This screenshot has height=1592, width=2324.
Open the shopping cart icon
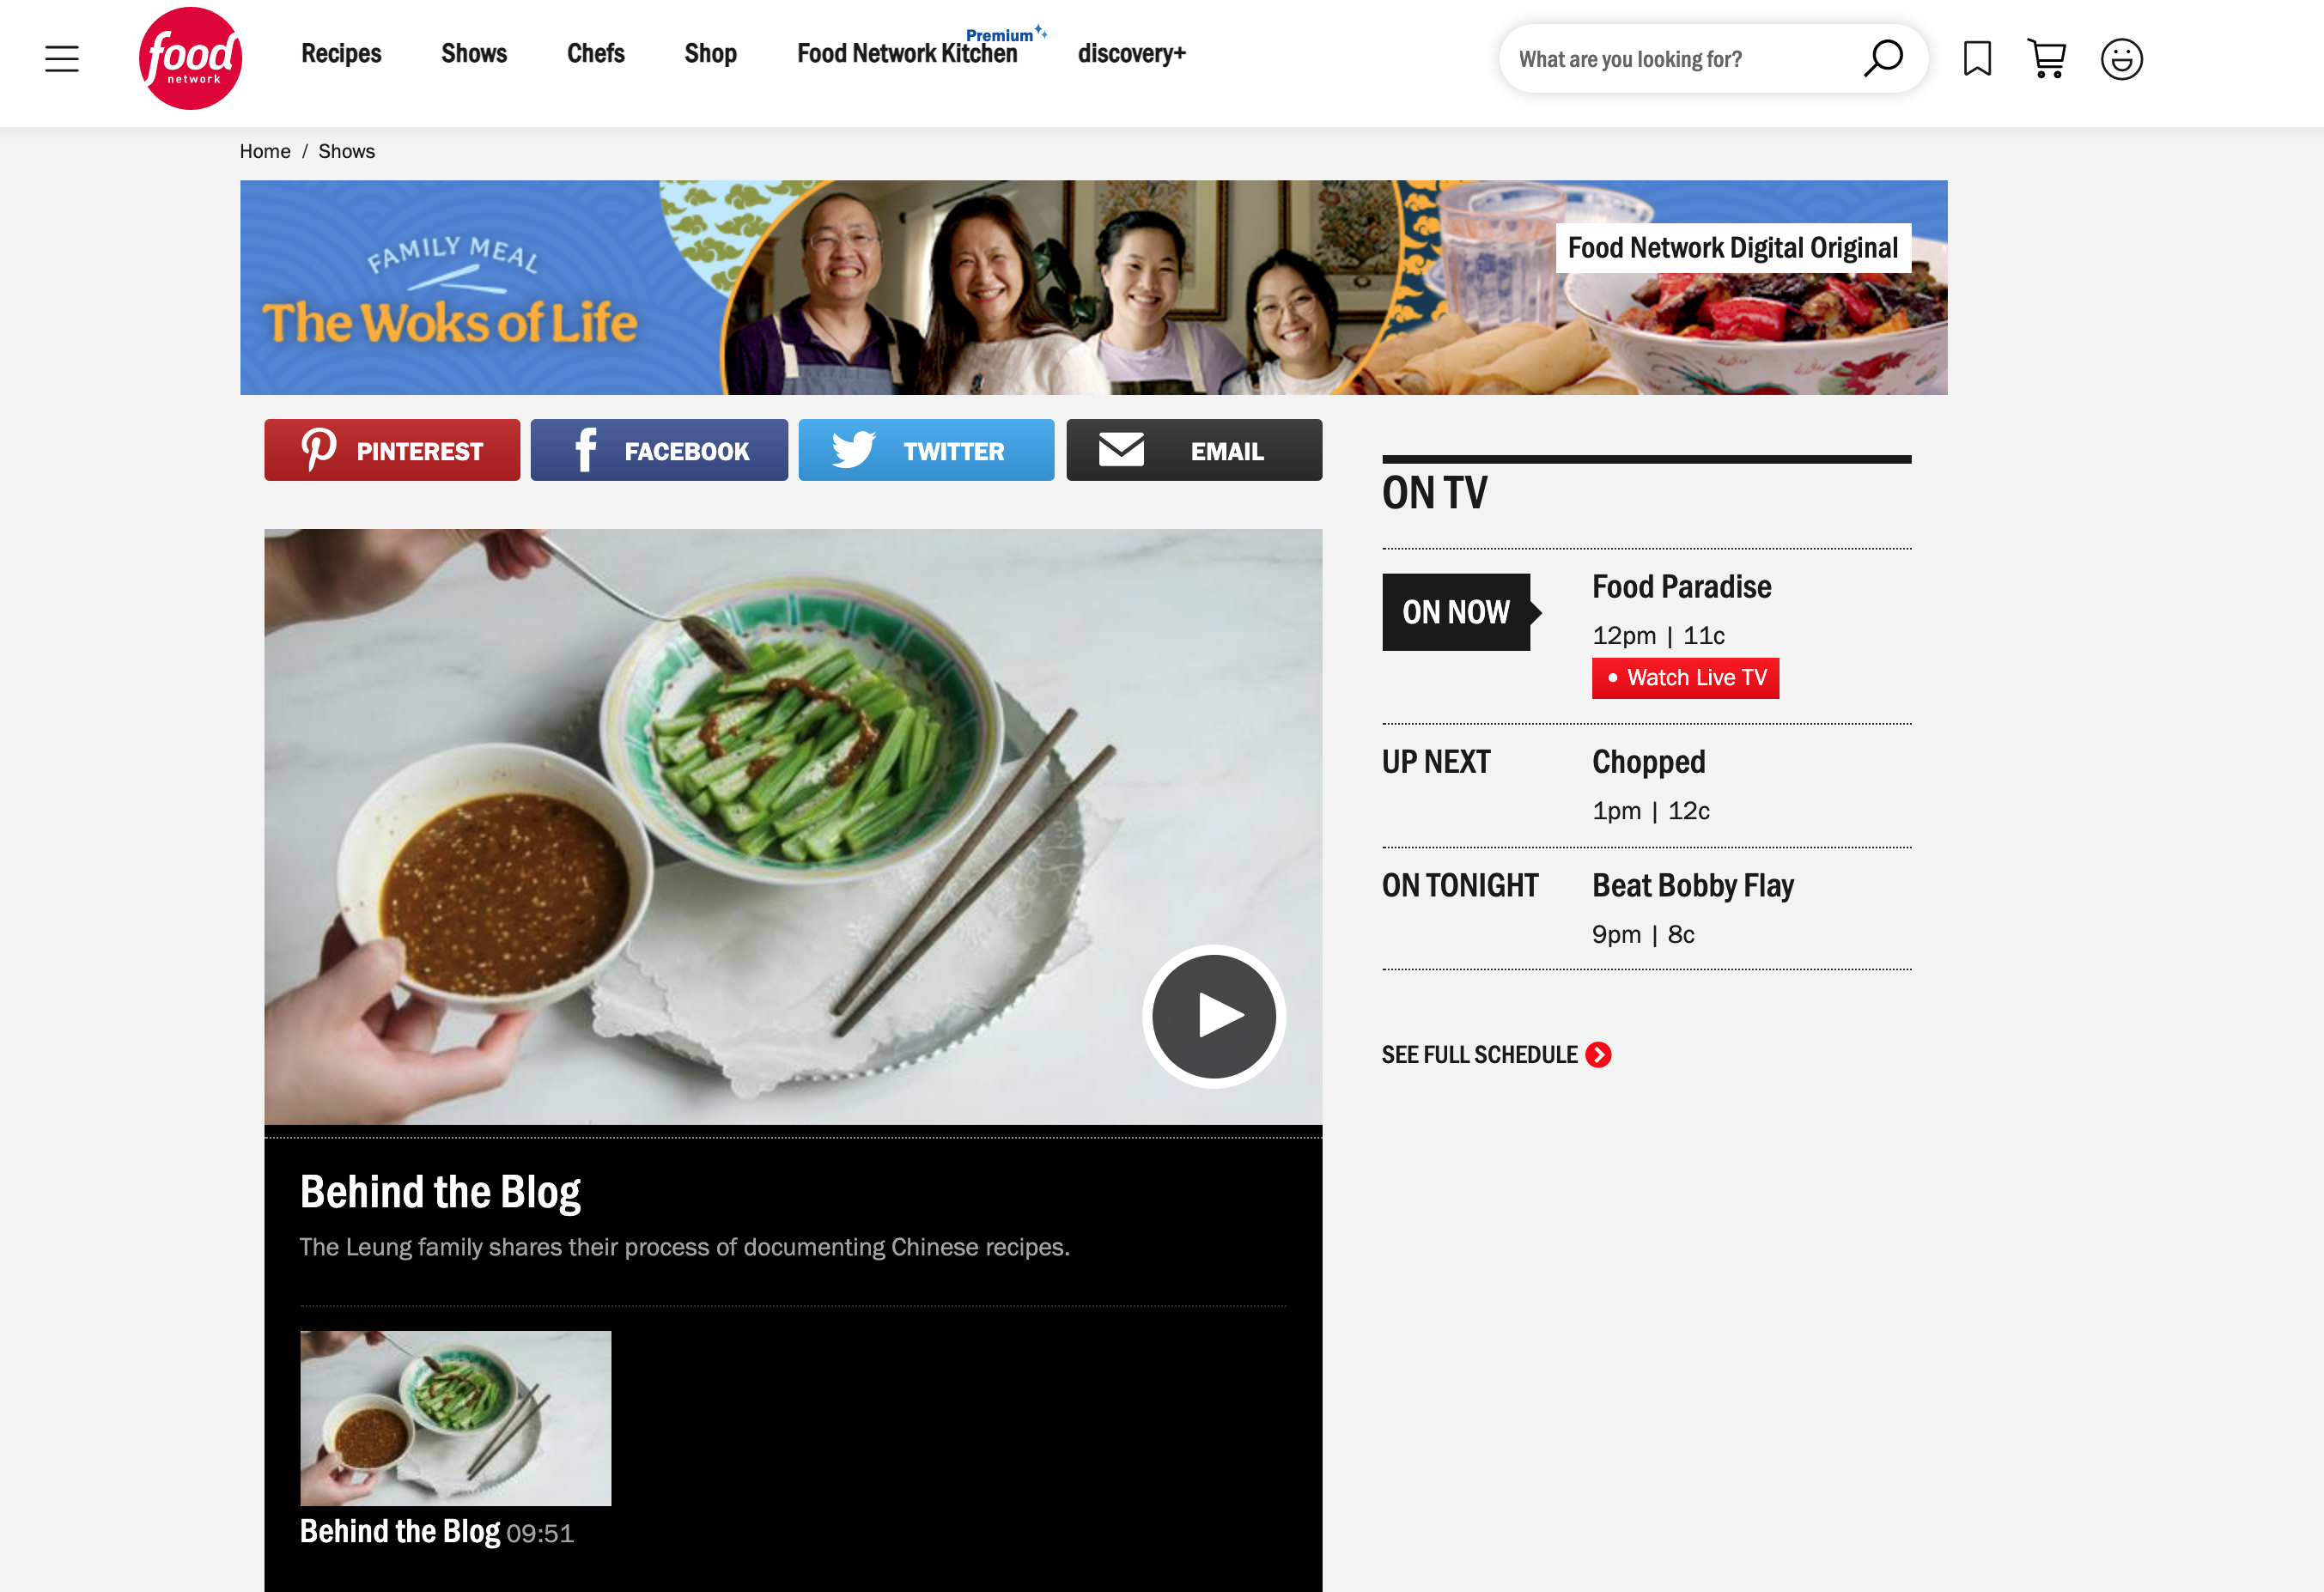[x=2047, y=58]
